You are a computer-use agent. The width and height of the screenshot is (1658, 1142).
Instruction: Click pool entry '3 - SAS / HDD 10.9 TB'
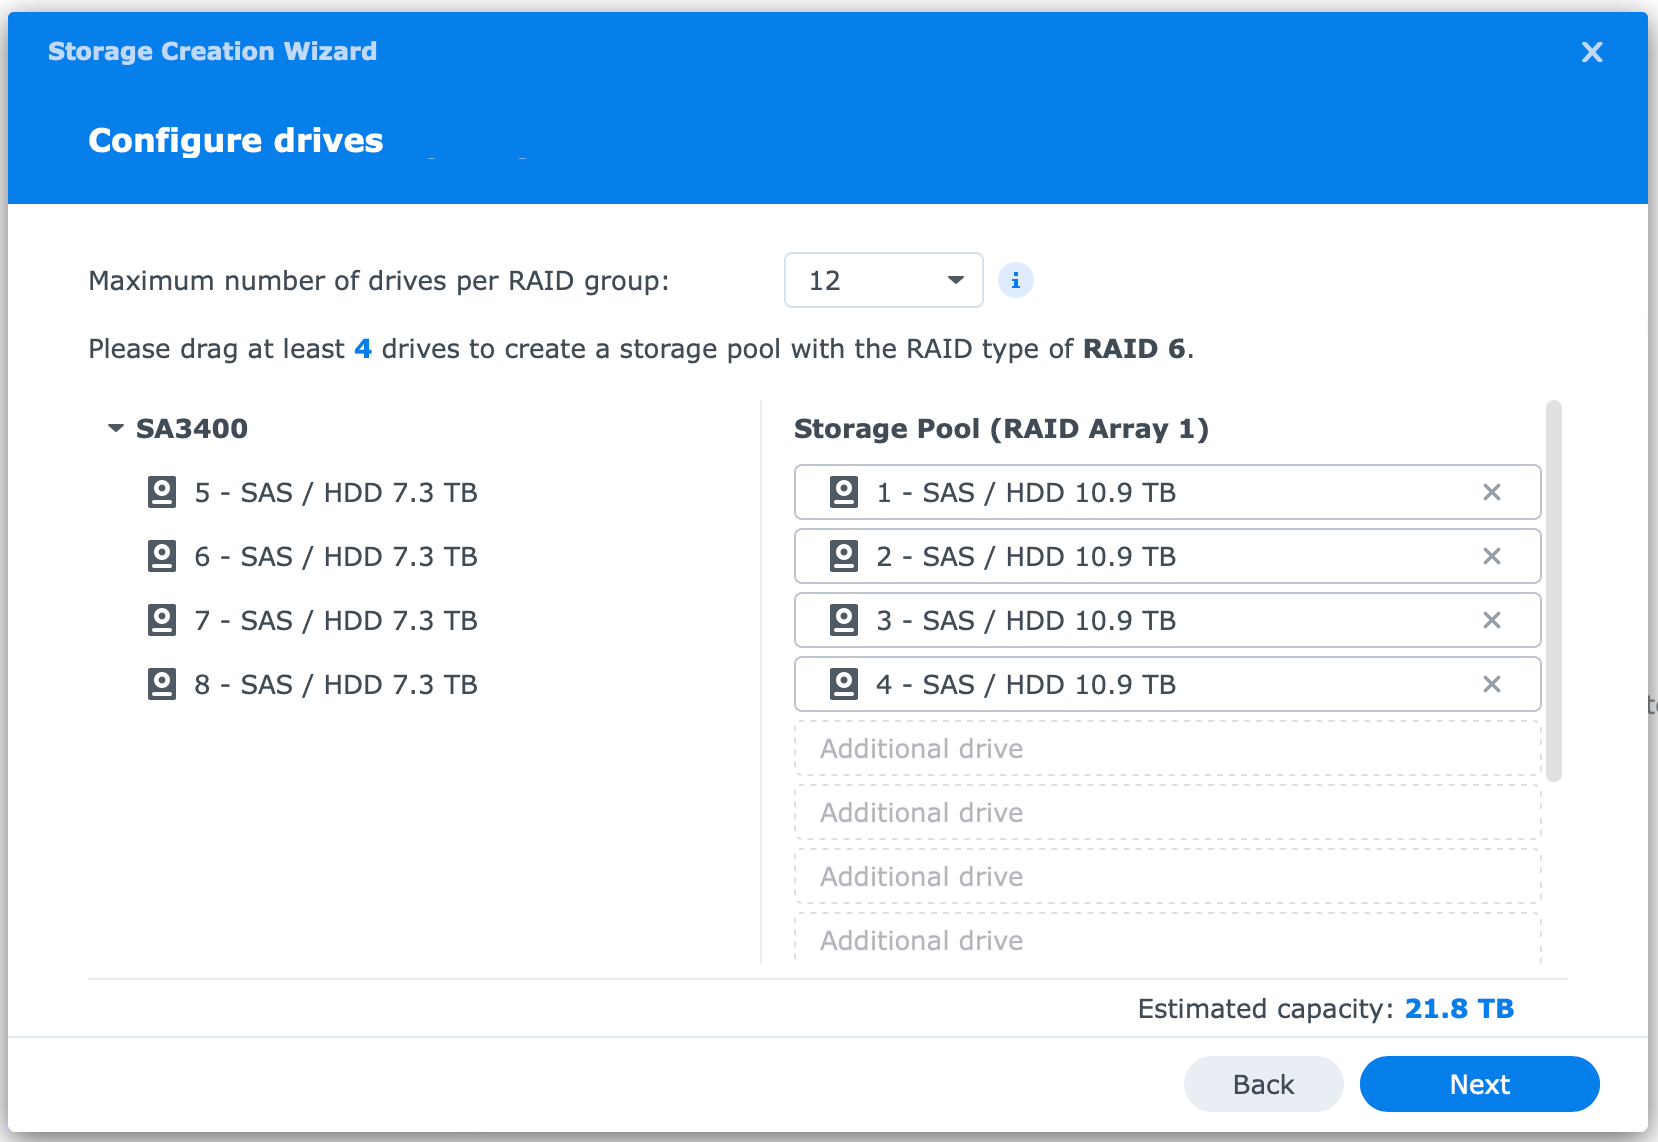click(x=1167, y=620)
